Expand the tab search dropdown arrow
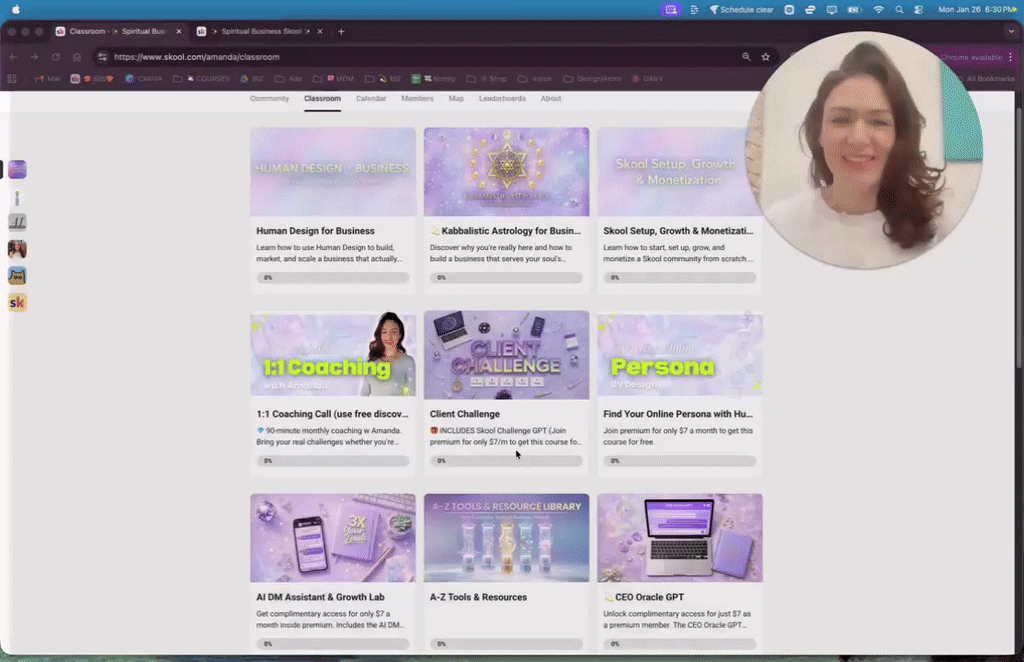The image size is (1024, 662). [1011, 31]
